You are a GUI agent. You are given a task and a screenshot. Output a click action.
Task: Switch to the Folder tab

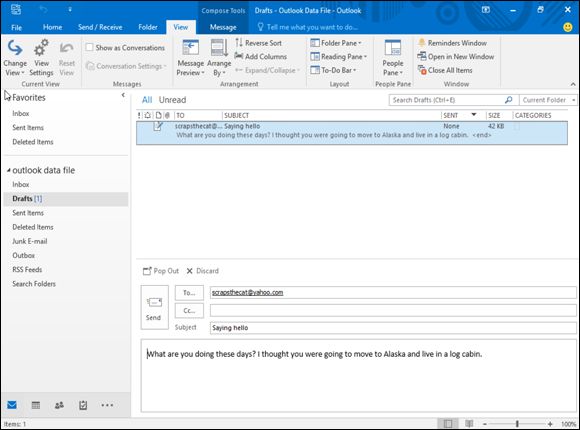[148, 27]
